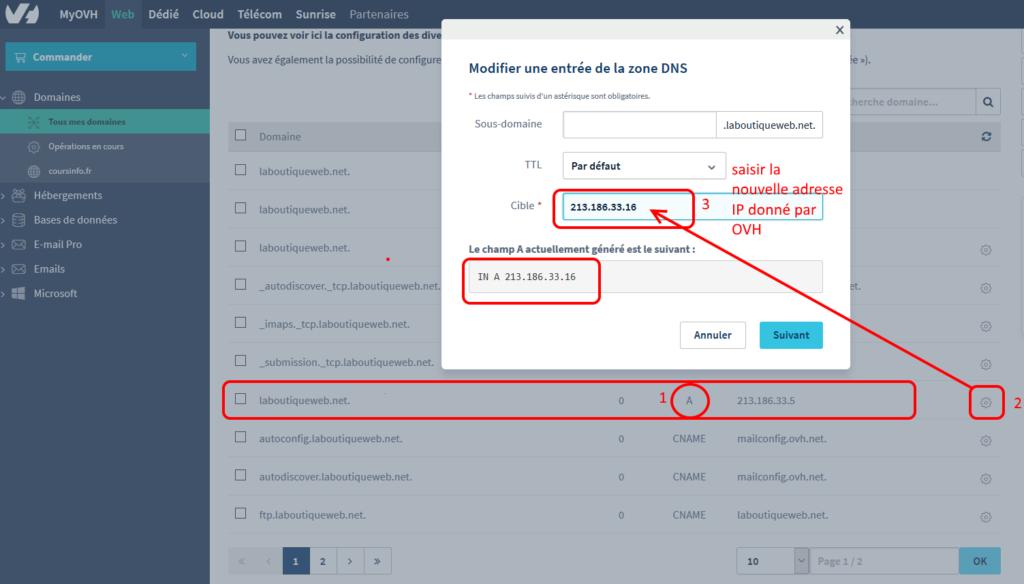This screenshot has height=584, width=1024.
Task: Click the shopping cart icon in Commander
Action: (x=20, y=57)
